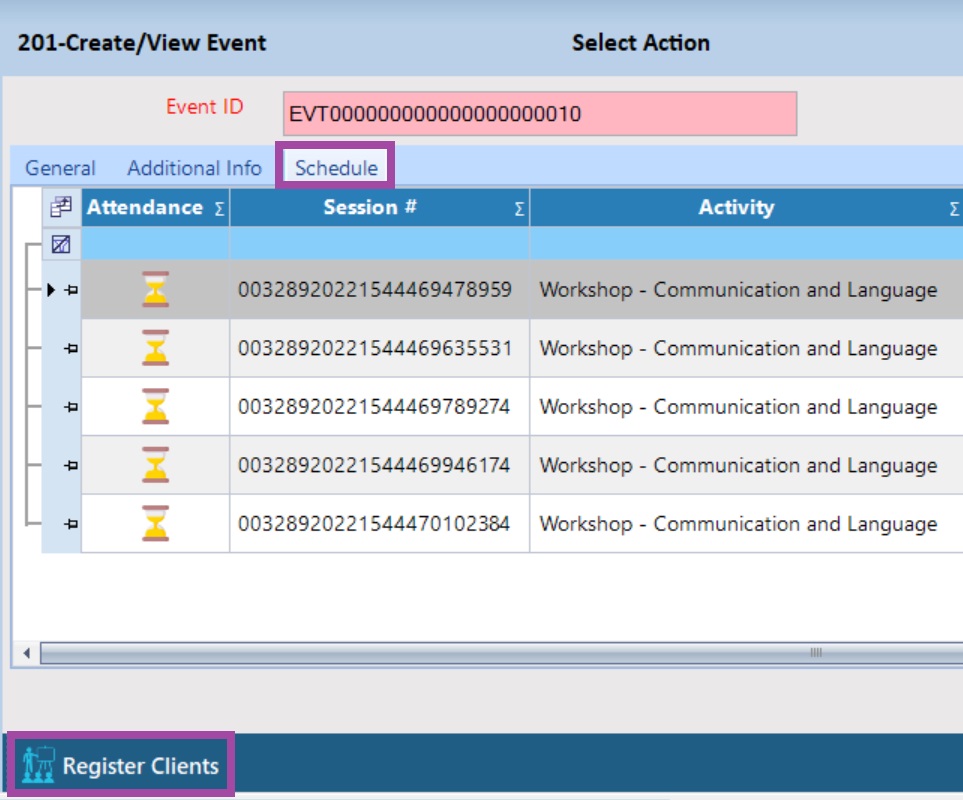The width and height of the screenshot is (963, 800).
Task: Click the hourglass attendance icon for session ending 635531
Action: pyautogui.click(x=155, y=348)
